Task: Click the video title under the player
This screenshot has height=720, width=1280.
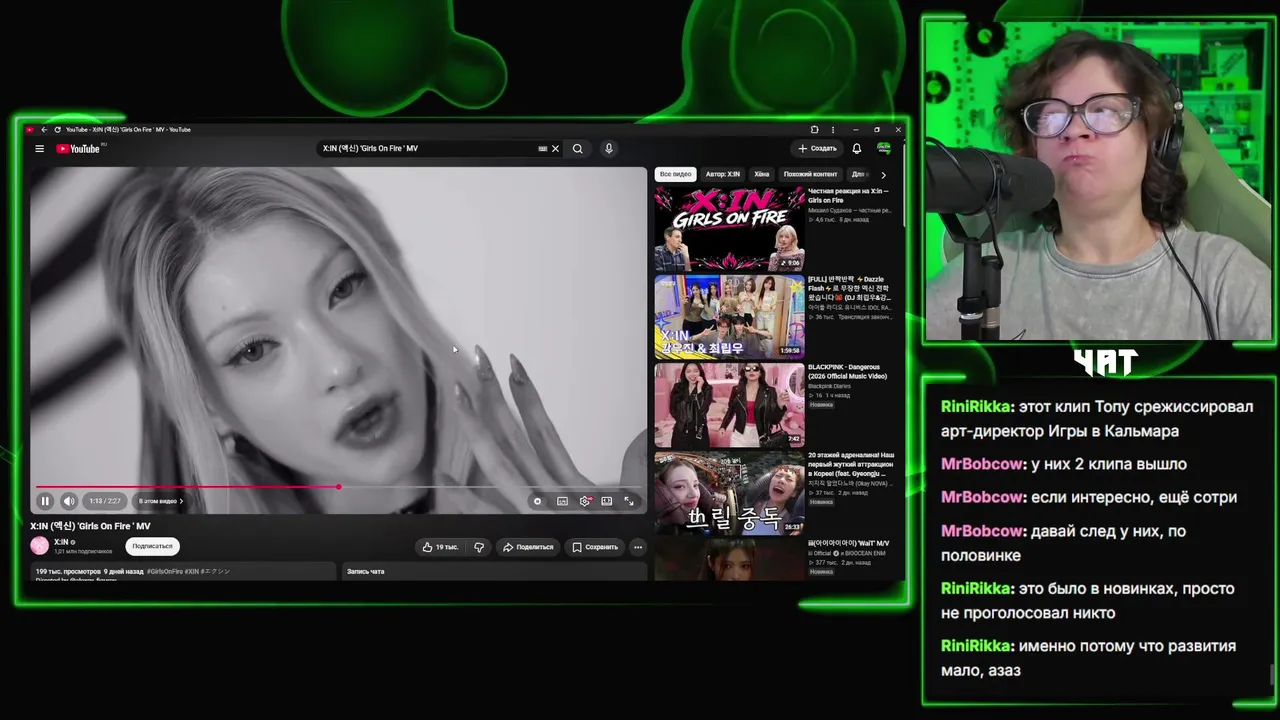Action: pos(91,526)
